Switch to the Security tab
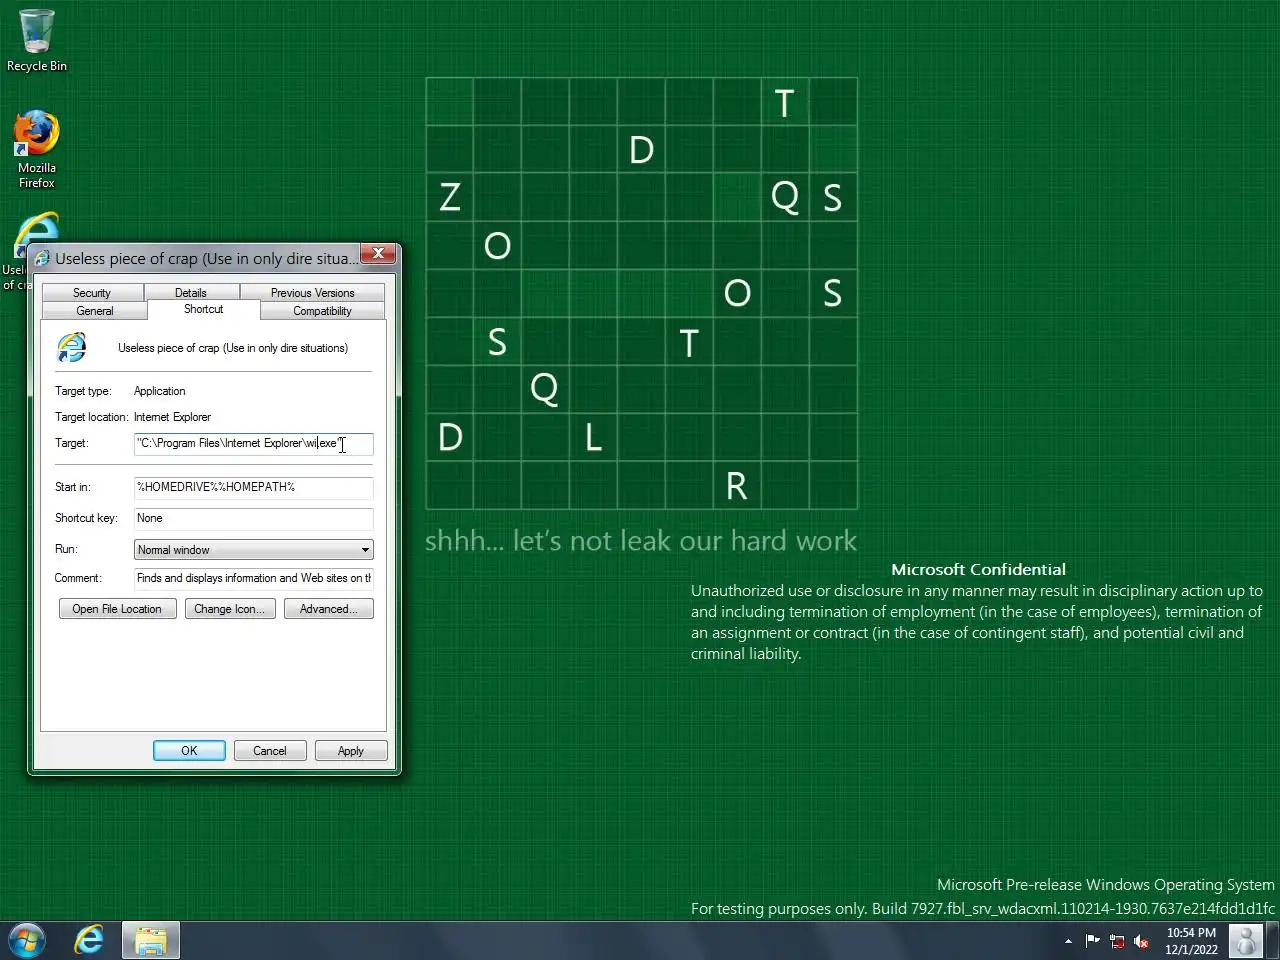This screenshot has width=1280, height=960. 92,293
